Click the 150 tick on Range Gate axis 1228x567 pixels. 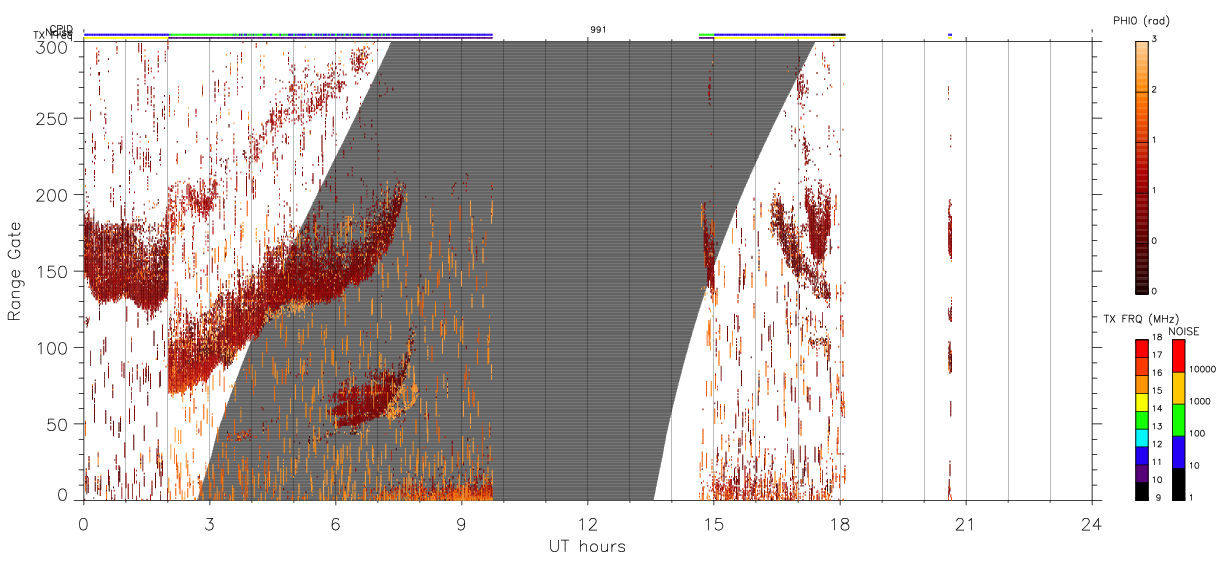click(x=53, y=271)
